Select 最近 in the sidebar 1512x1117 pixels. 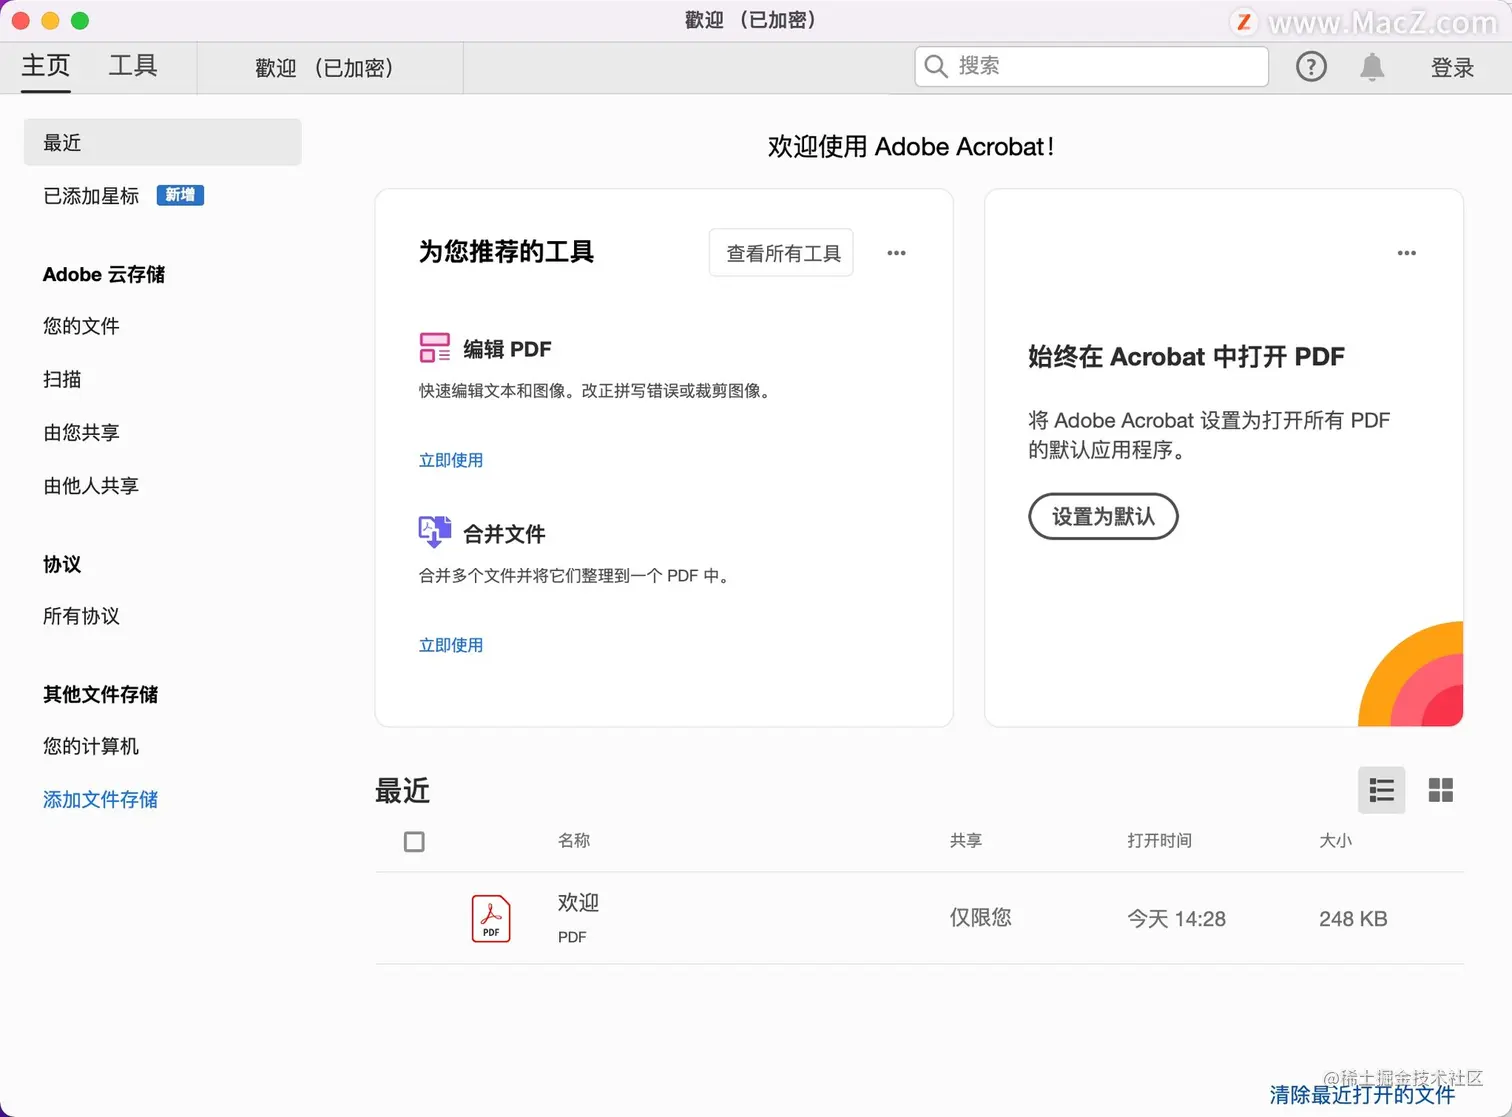162,142
